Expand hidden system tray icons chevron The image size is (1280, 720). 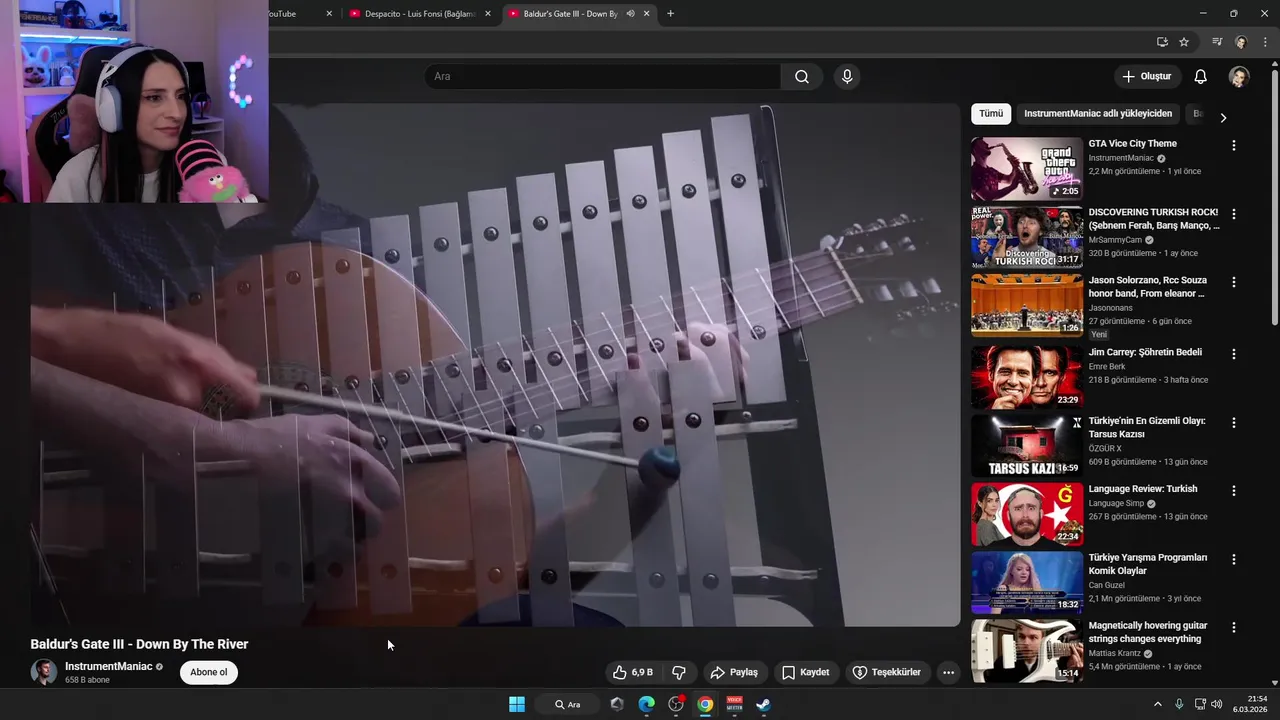(x=1158, y=704)
